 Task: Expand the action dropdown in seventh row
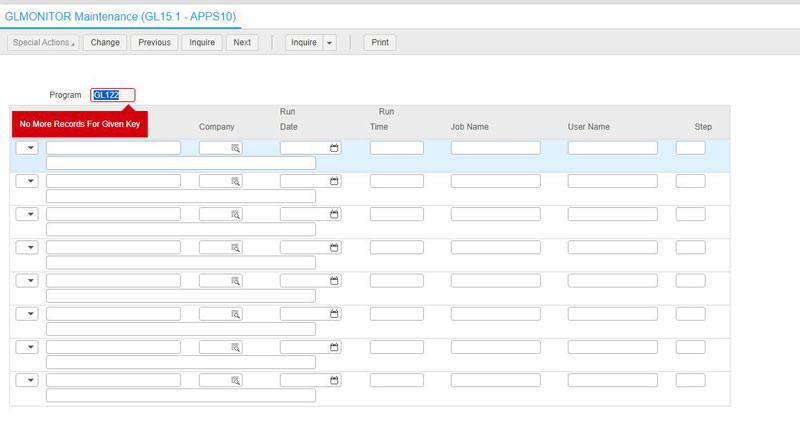[x=27, y=347]
